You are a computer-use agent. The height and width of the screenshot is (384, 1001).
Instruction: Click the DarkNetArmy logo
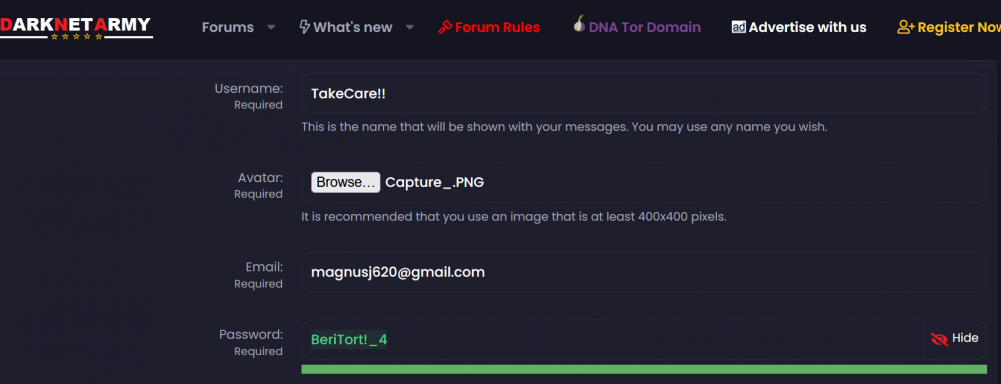76,28
